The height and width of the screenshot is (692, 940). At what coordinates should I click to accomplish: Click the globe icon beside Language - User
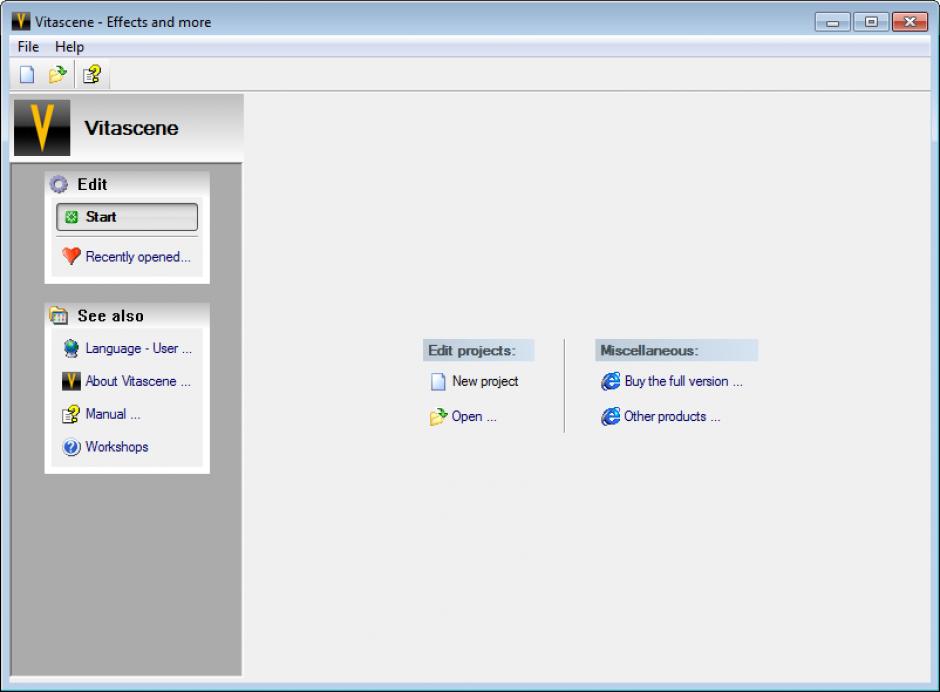click(x=71, y=348)
